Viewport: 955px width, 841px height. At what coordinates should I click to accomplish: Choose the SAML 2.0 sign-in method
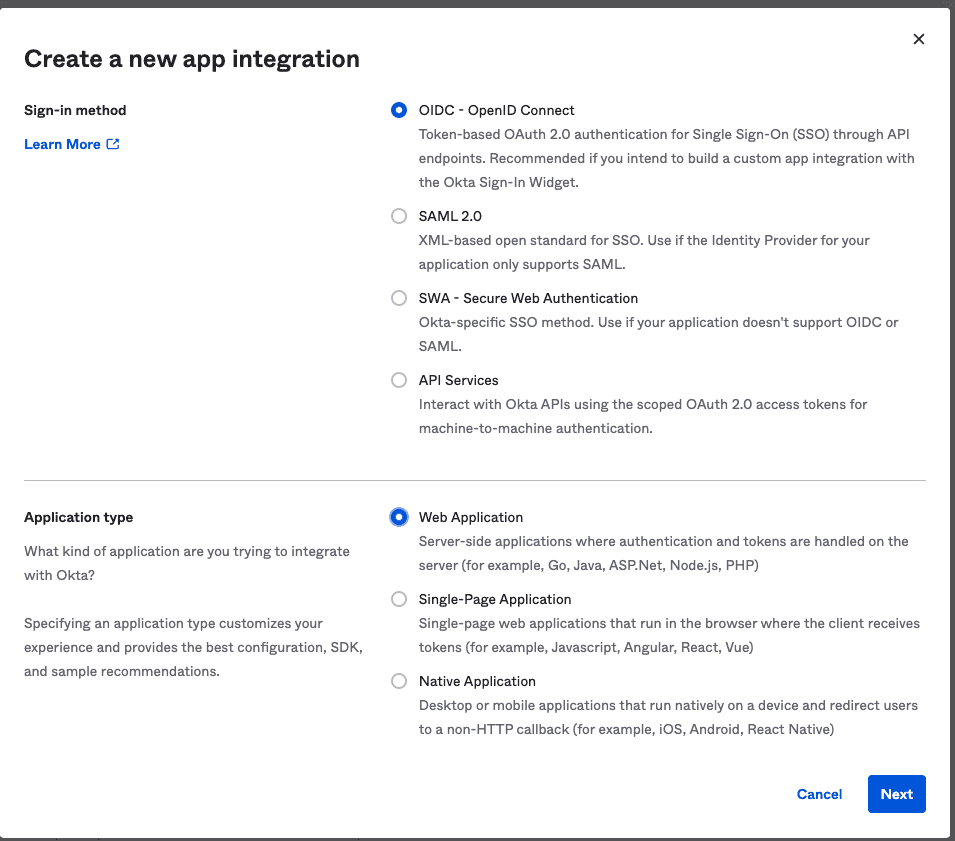click(399, 216)
